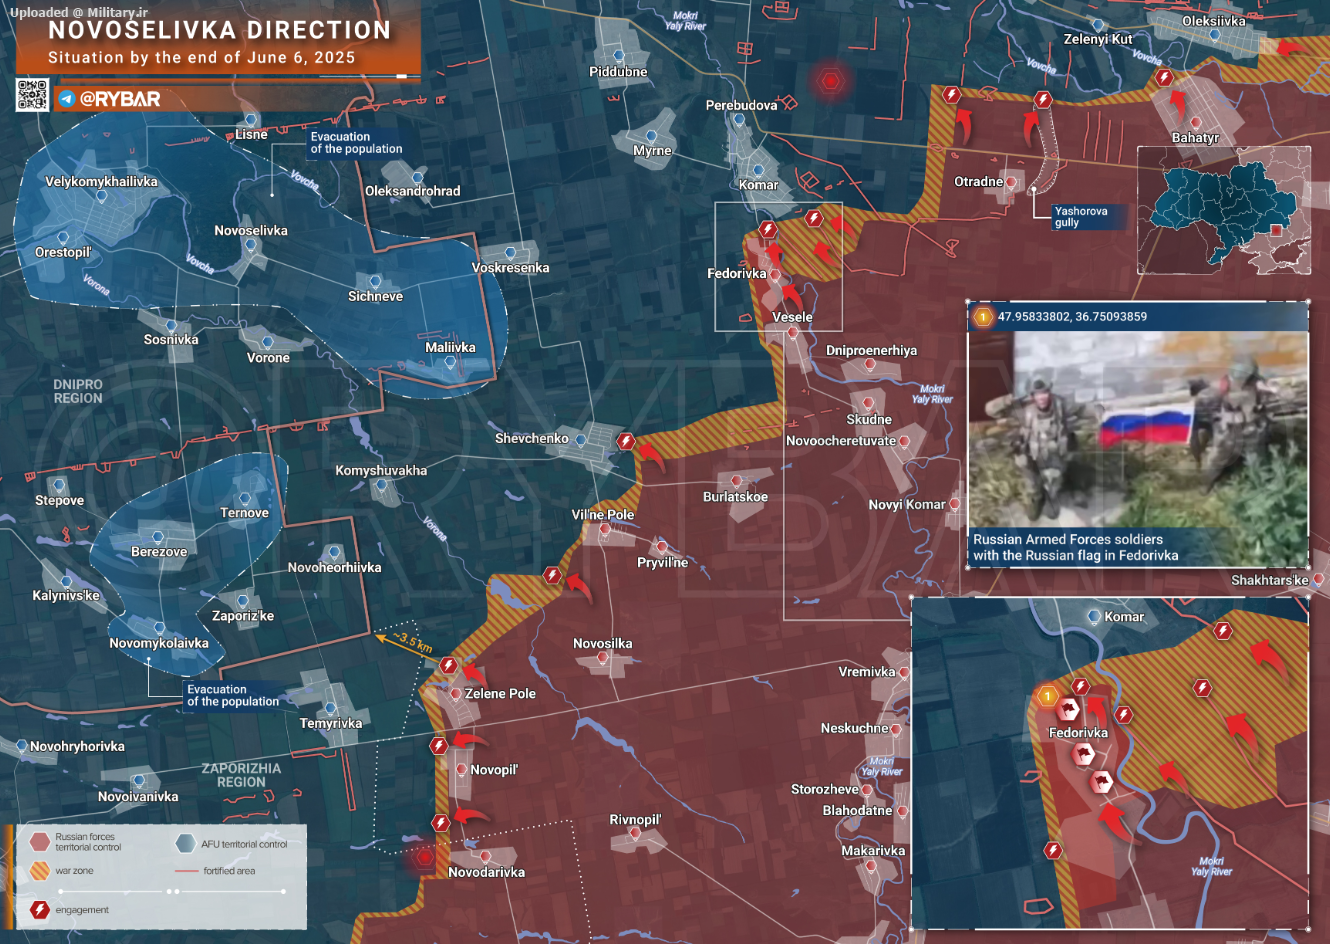Click the engagement marker southwest of Vil'ne Pole
This screenshot has width=1330, height=944.
(x=551, y=575)
